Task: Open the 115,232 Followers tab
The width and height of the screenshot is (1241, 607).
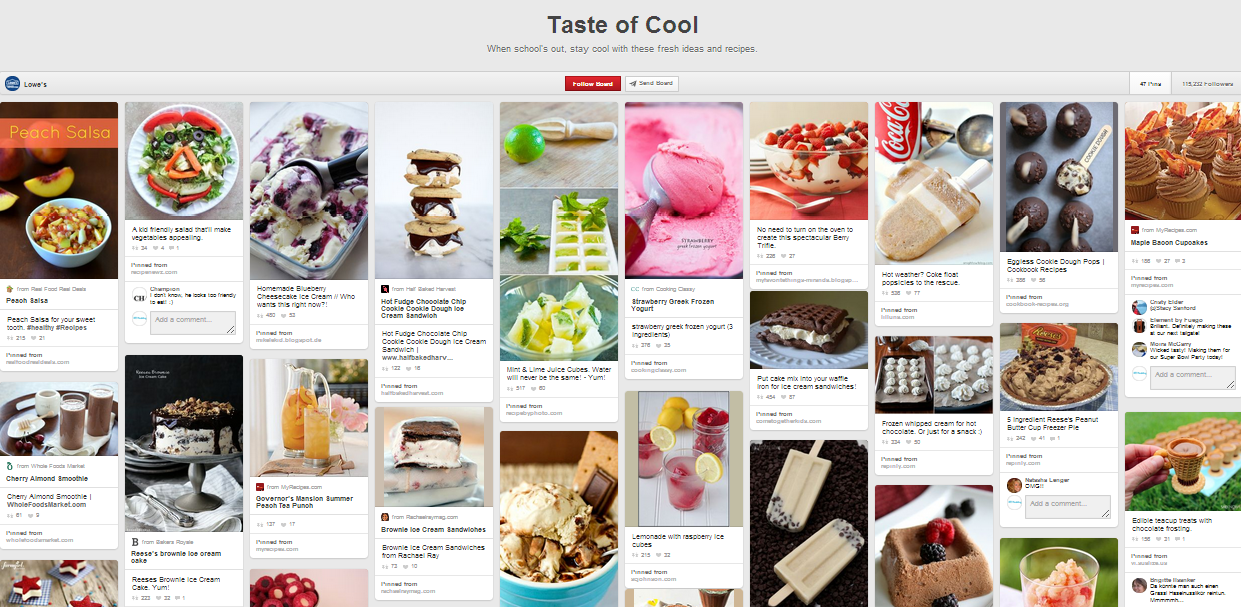Action: (x=1207, y=84)
